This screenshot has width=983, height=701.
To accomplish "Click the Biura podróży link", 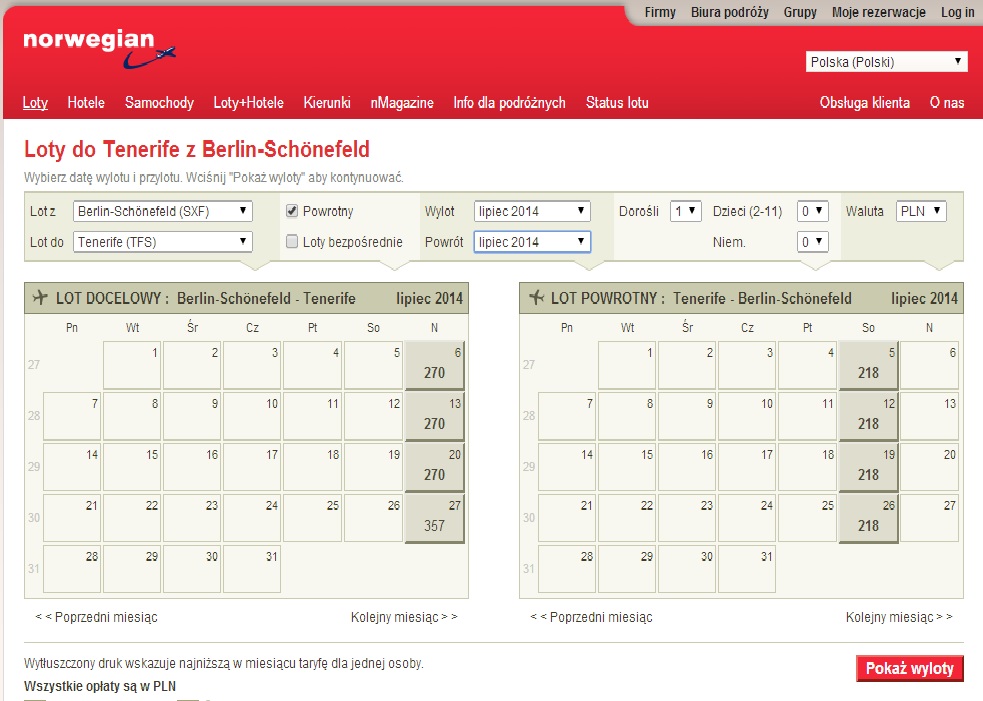I will [730, 12].
